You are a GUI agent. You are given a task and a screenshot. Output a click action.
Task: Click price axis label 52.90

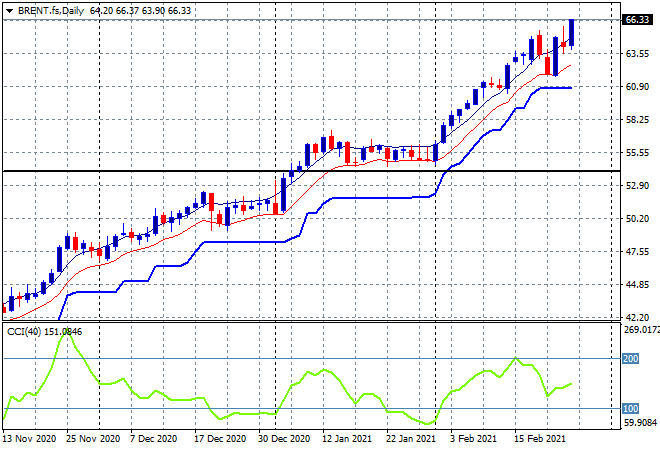click(637, 186)
